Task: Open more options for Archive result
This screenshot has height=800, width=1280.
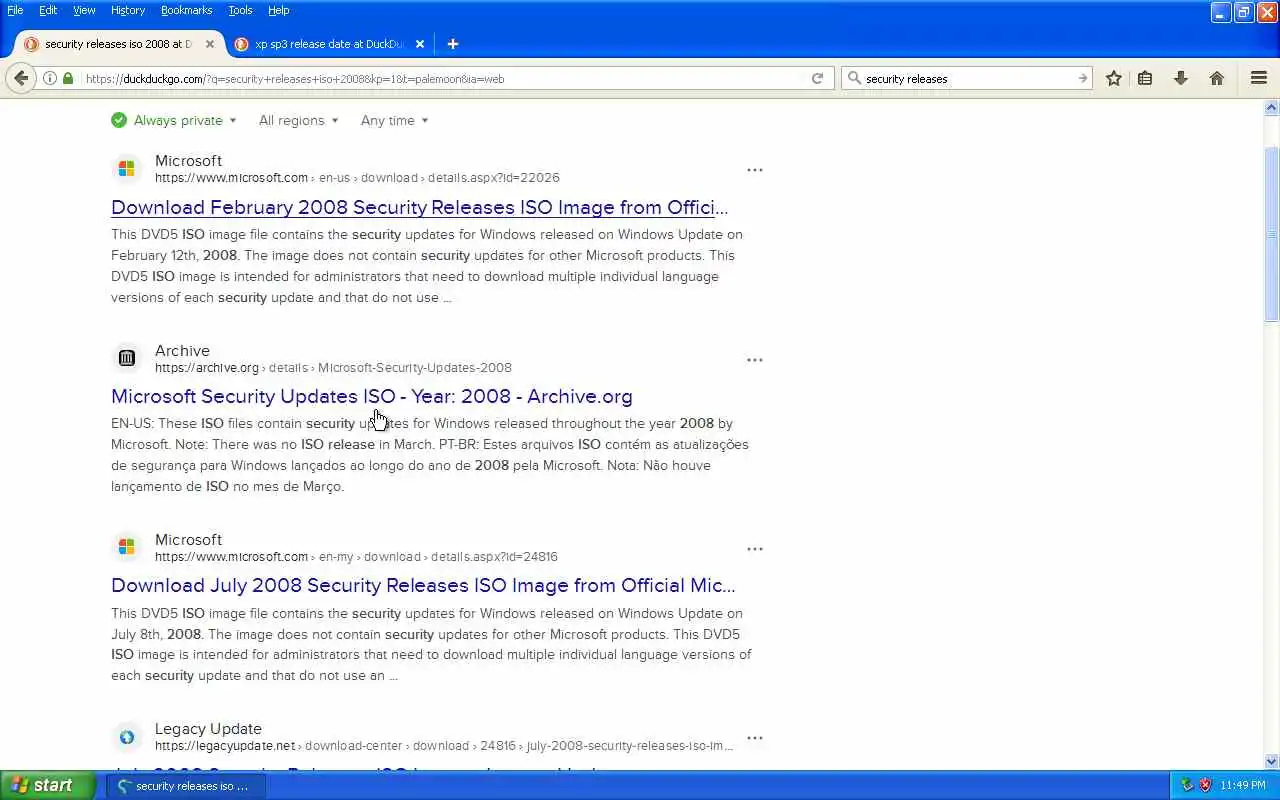Action: (755, 359)
